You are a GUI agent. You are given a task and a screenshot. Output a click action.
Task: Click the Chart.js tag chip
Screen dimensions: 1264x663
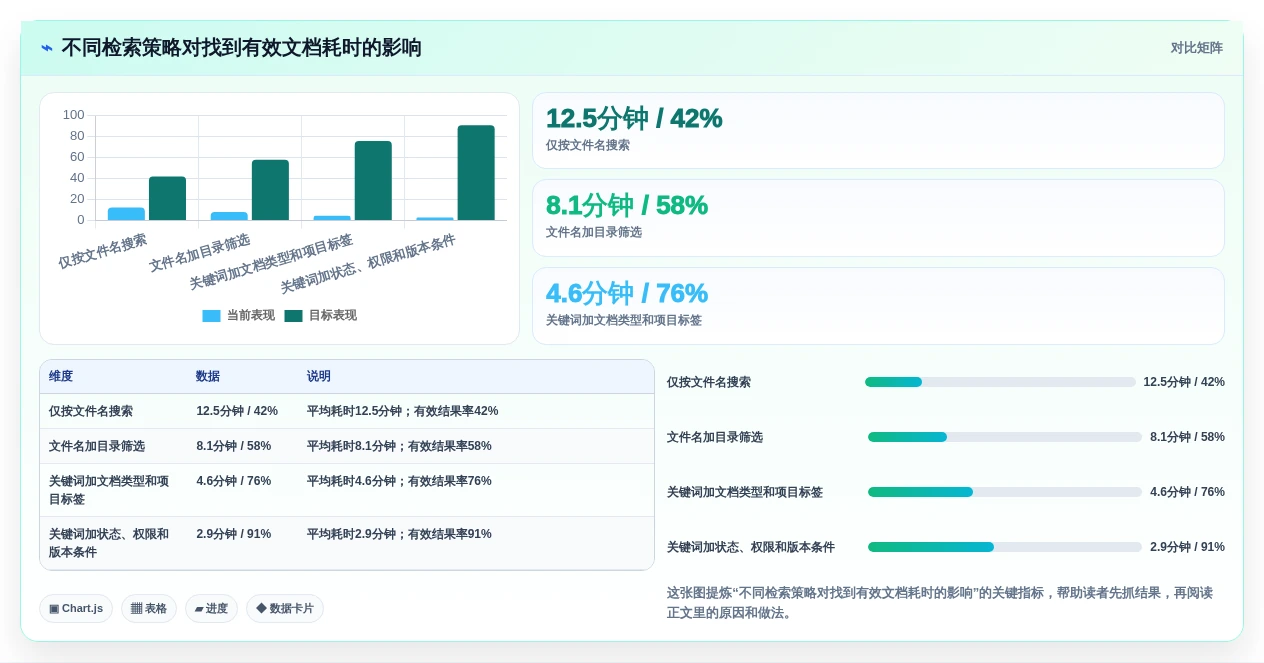(x=76, y=608)
